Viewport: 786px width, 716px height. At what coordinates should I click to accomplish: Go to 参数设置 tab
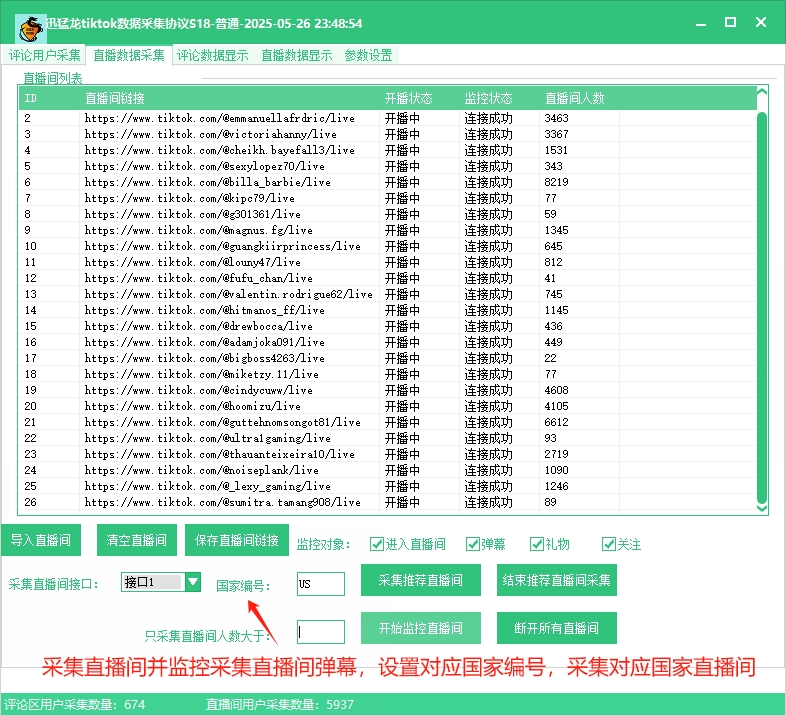pyautogui.click(x=368, y=55)
